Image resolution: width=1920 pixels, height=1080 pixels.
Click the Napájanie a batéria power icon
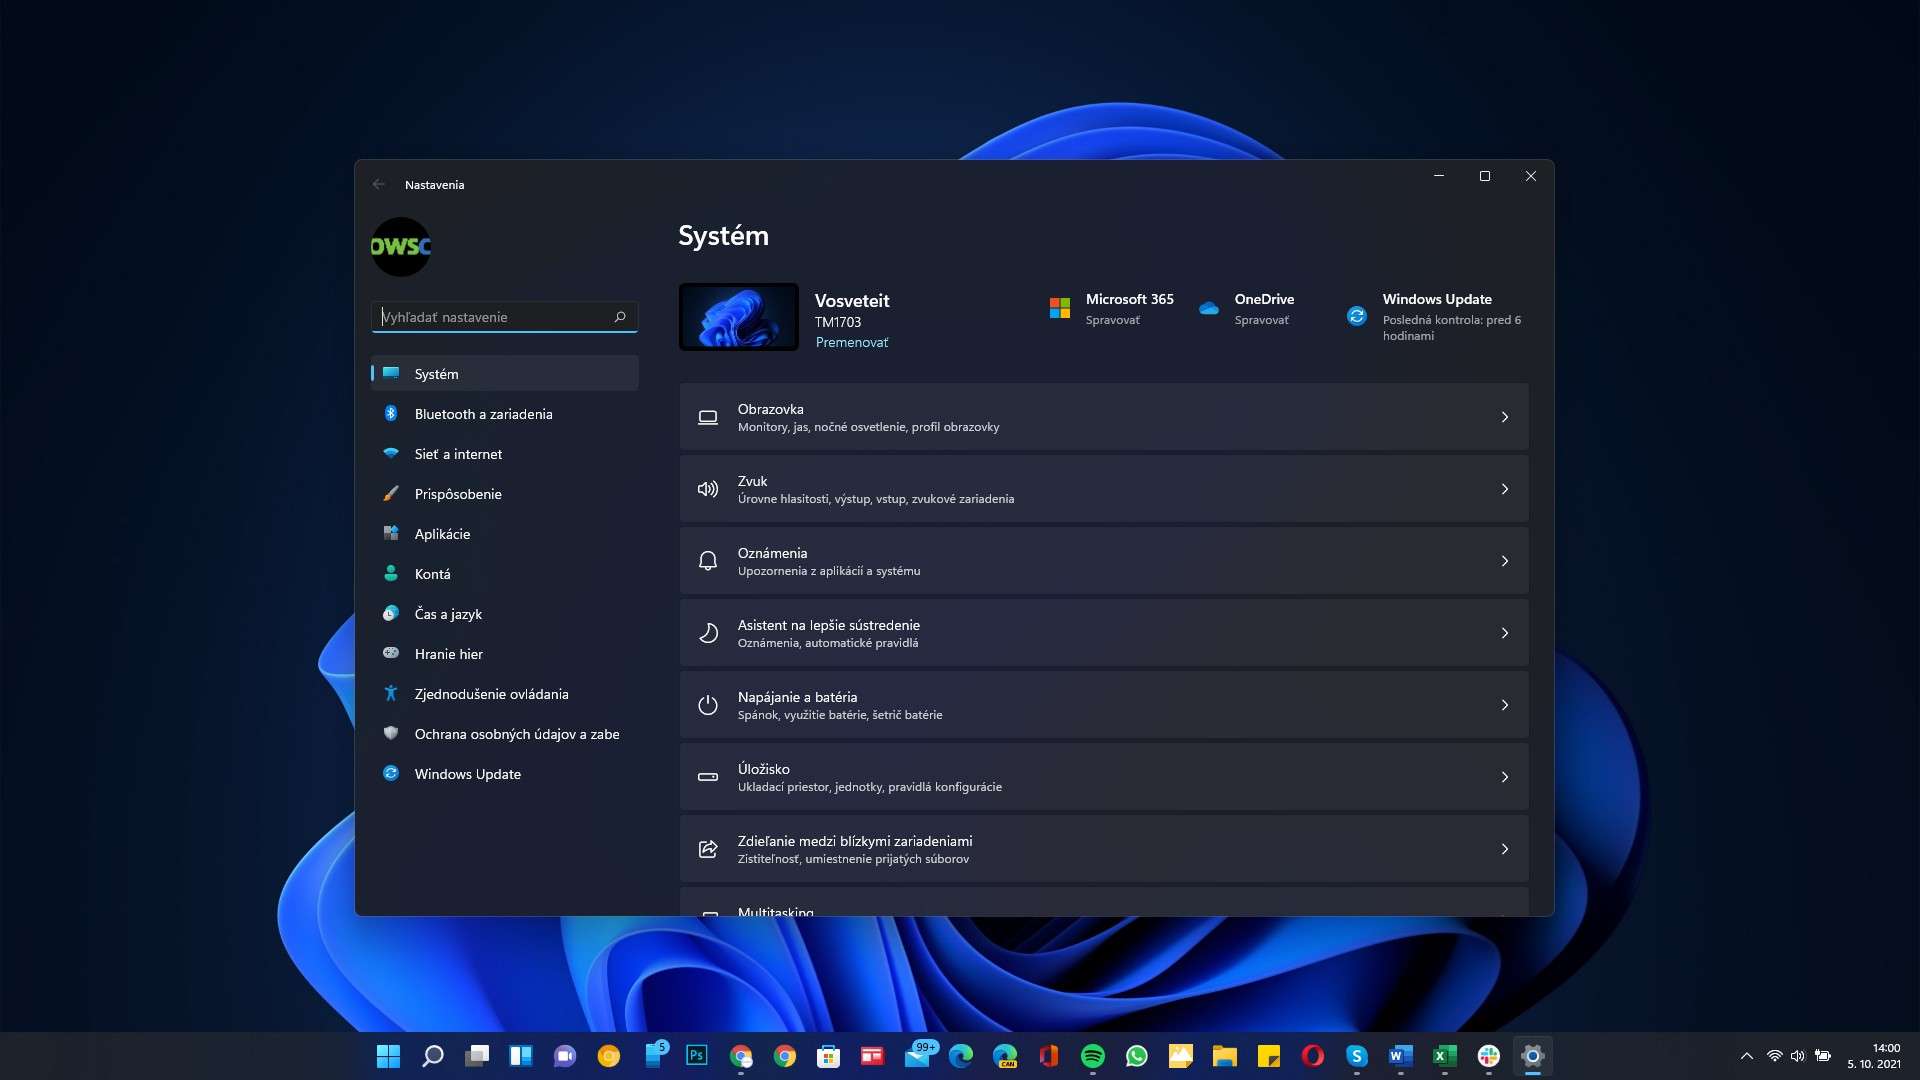[708, 705]
